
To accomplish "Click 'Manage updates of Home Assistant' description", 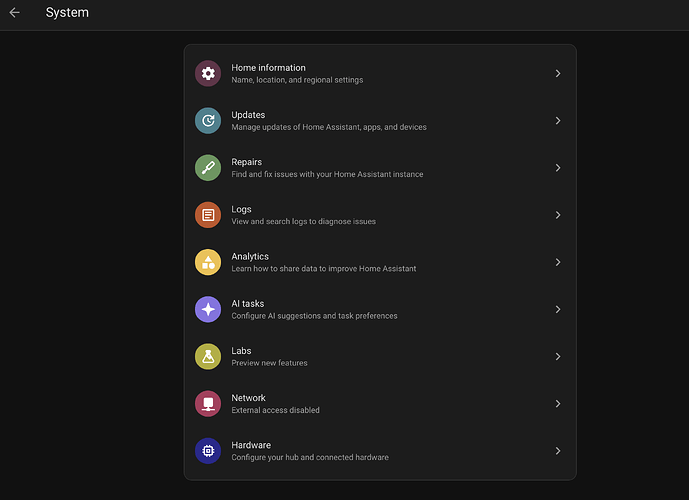I will (329, 127).
